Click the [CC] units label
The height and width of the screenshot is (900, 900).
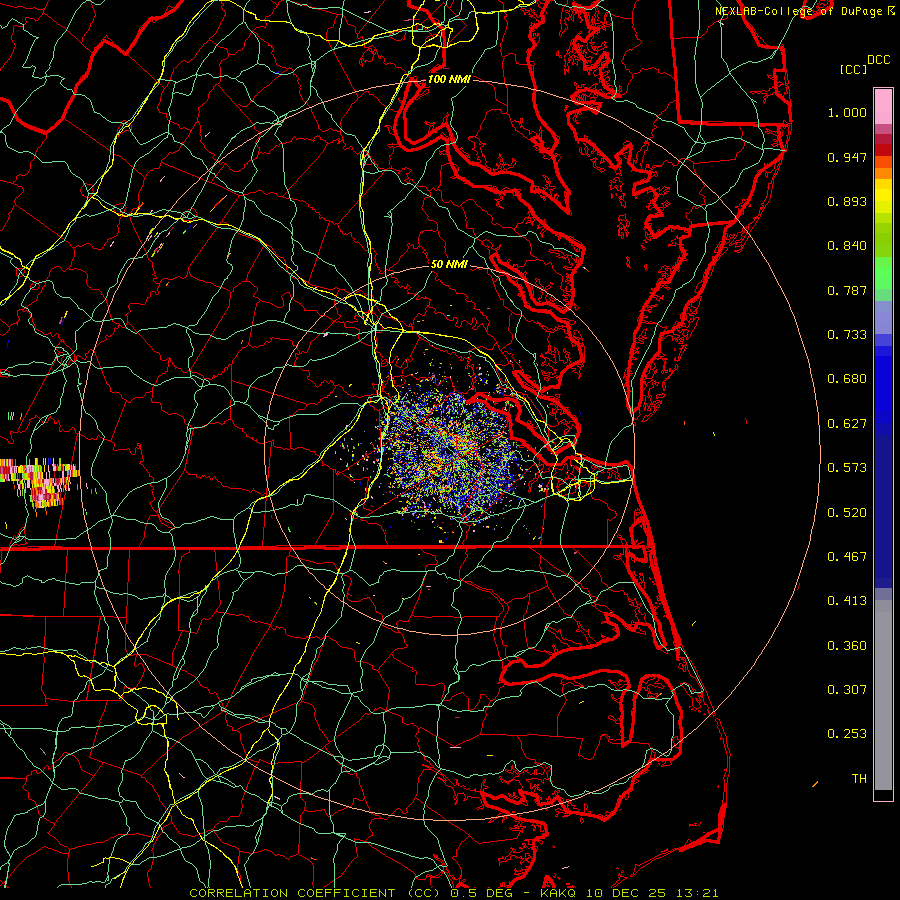pos(854,69)
